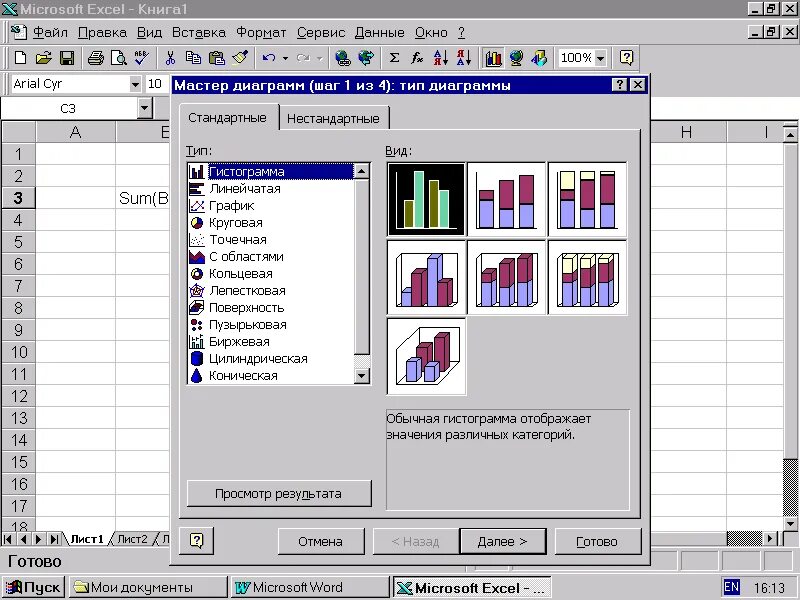Viewport: 800px width, 600px height.
Task: Click the AutoSum sigma icon
Action: point(394,58)
